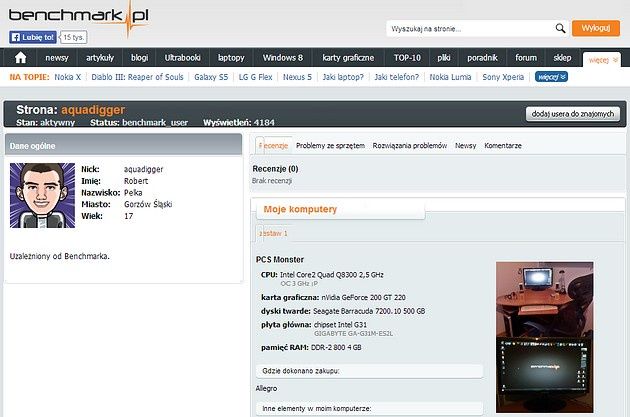Image resolution: width=630 pixels, height=417 pixels.
Task: Click 'GIGABYTE GA-G31M-ES2L' motherboard text
Action: (354, 333)
